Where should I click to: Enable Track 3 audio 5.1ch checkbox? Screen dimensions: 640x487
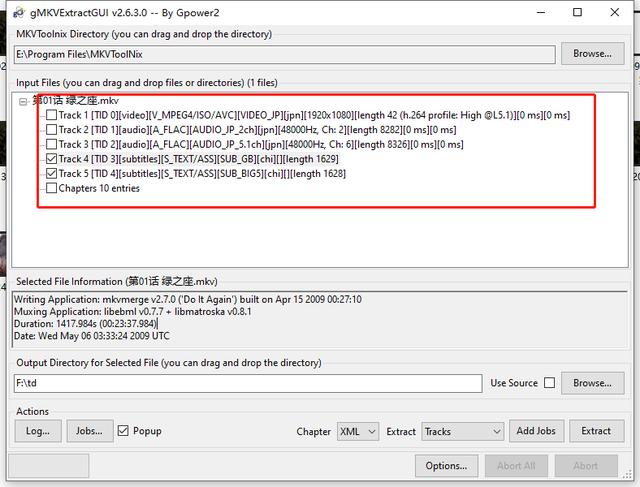pyautogui.click(x=51, y=144)
